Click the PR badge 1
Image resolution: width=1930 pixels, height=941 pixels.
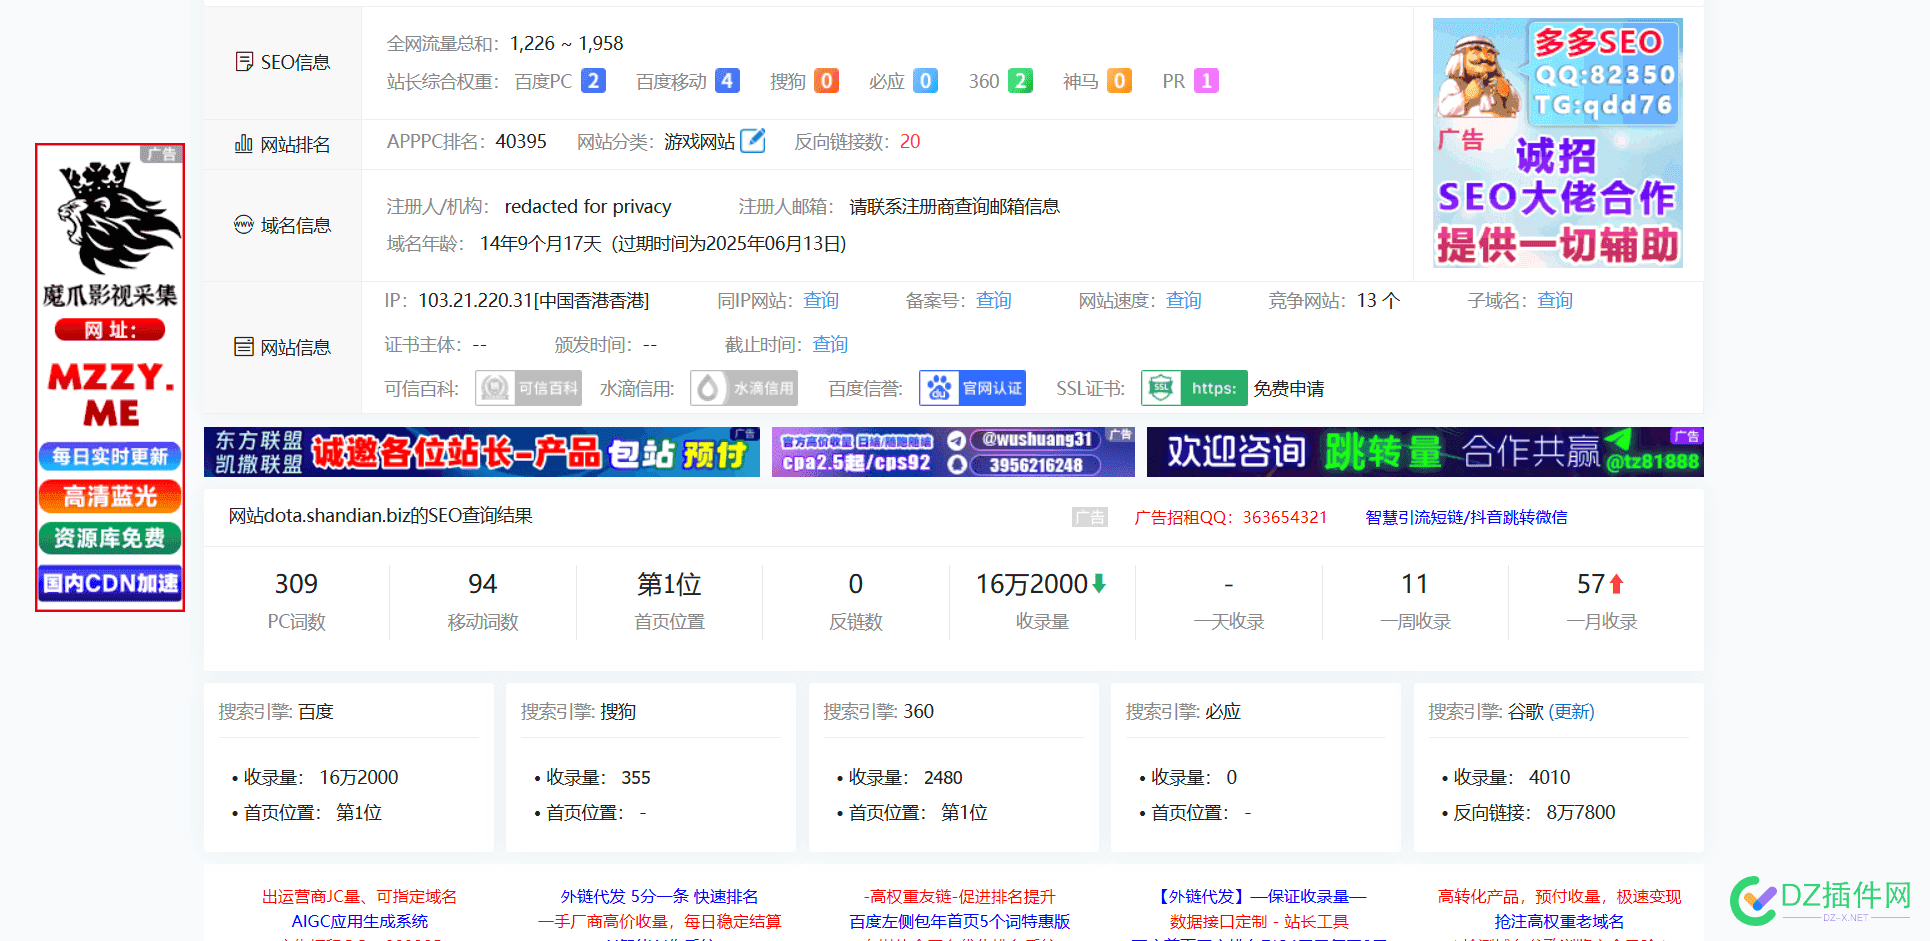tap(1206, 81)
